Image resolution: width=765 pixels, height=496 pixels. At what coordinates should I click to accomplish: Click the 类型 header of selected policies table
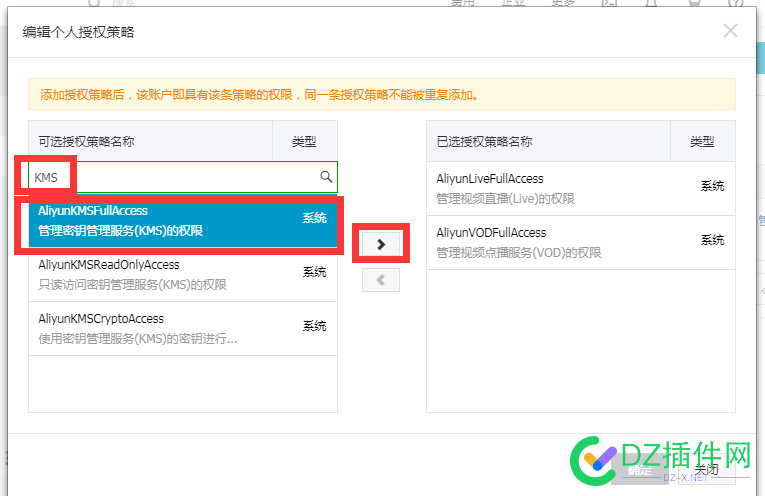pos(703,141)
